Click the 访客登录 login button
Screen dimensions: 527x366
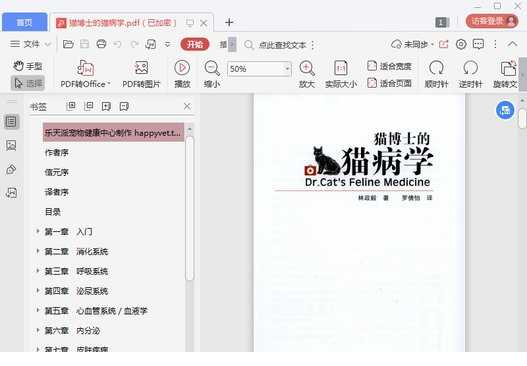[x=492, y=21]
